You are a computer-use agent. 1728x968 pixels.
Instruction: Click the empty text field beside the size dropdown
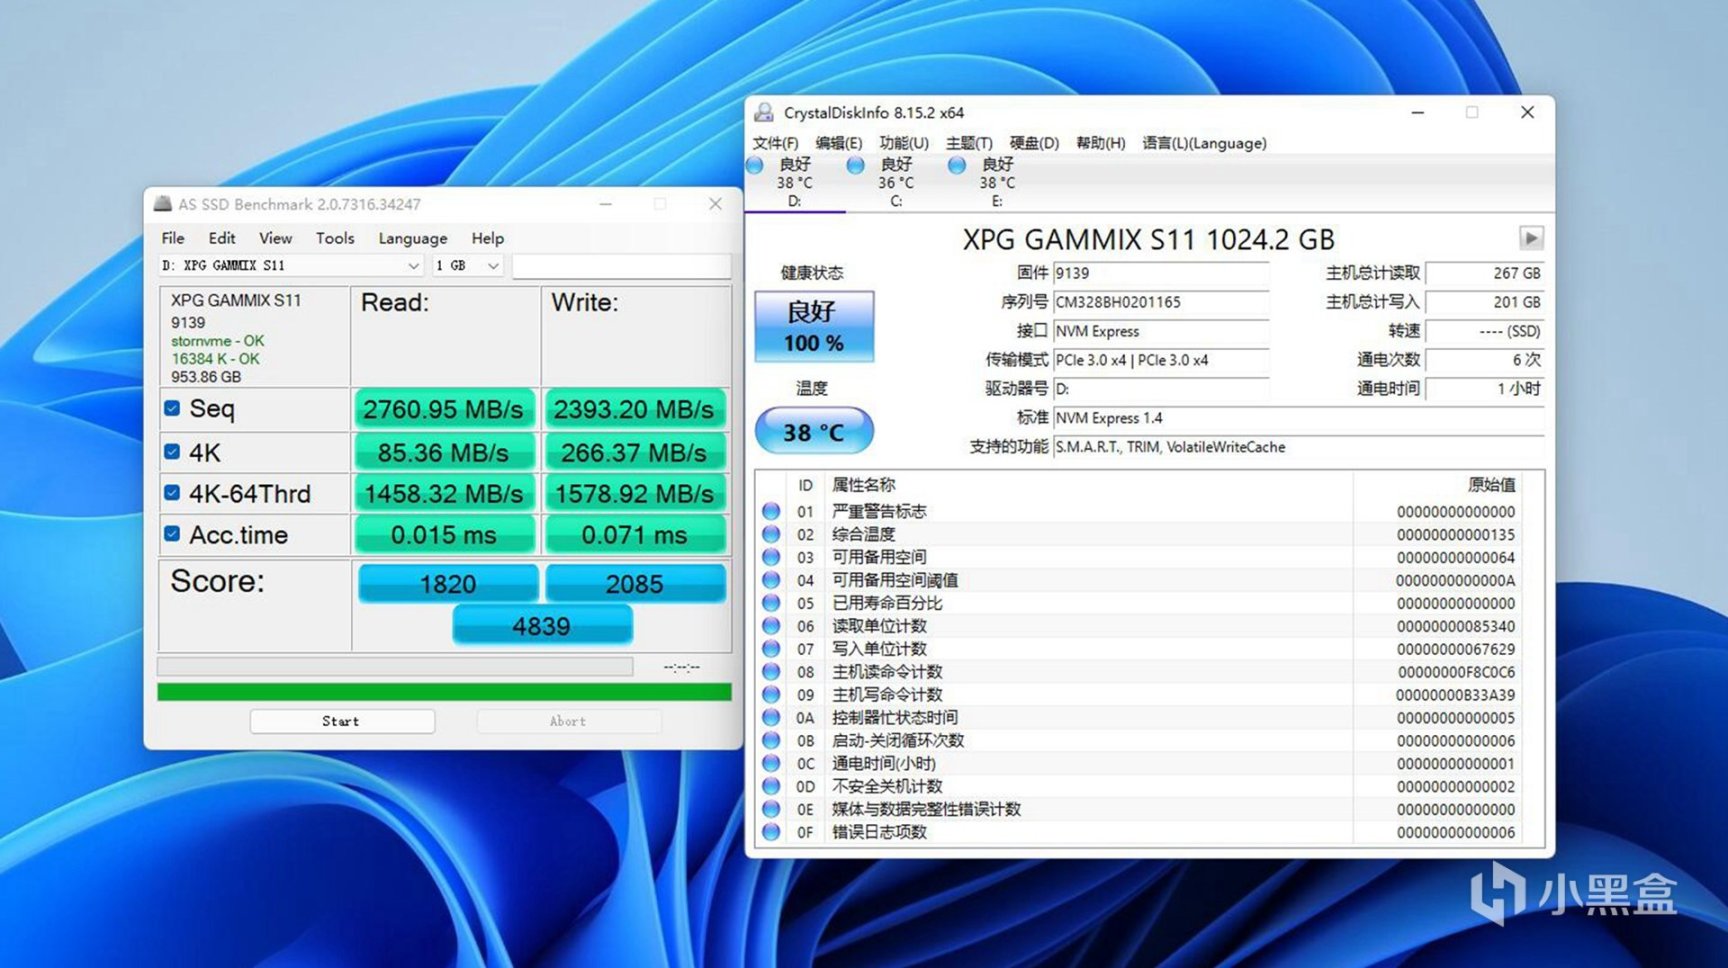coord(621,265)
